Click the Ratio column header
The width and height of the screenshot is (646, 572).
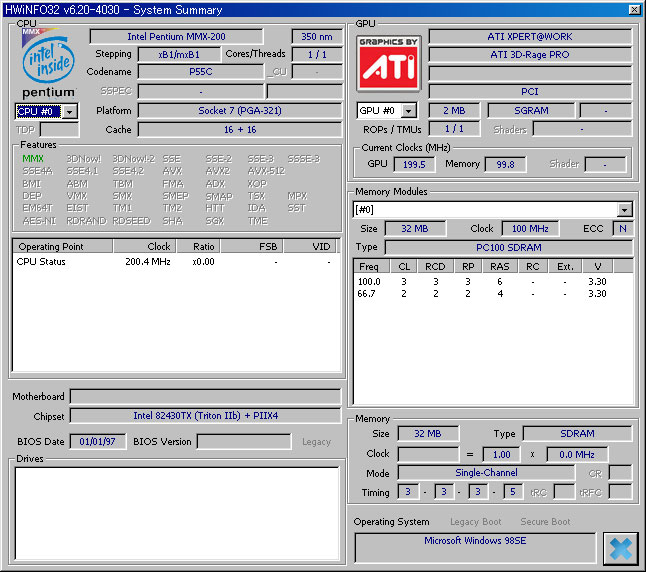(198, 246)
